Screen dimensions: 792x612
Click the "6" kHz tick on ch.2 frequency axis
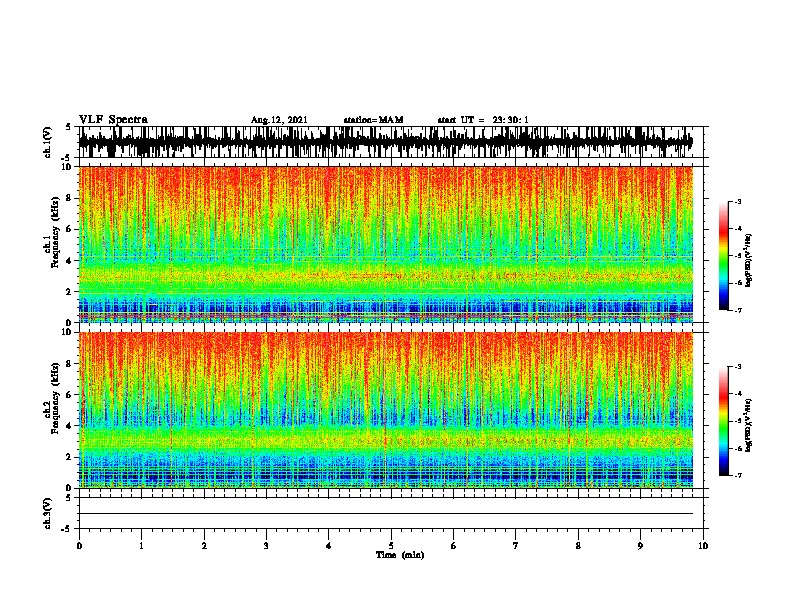69,395
